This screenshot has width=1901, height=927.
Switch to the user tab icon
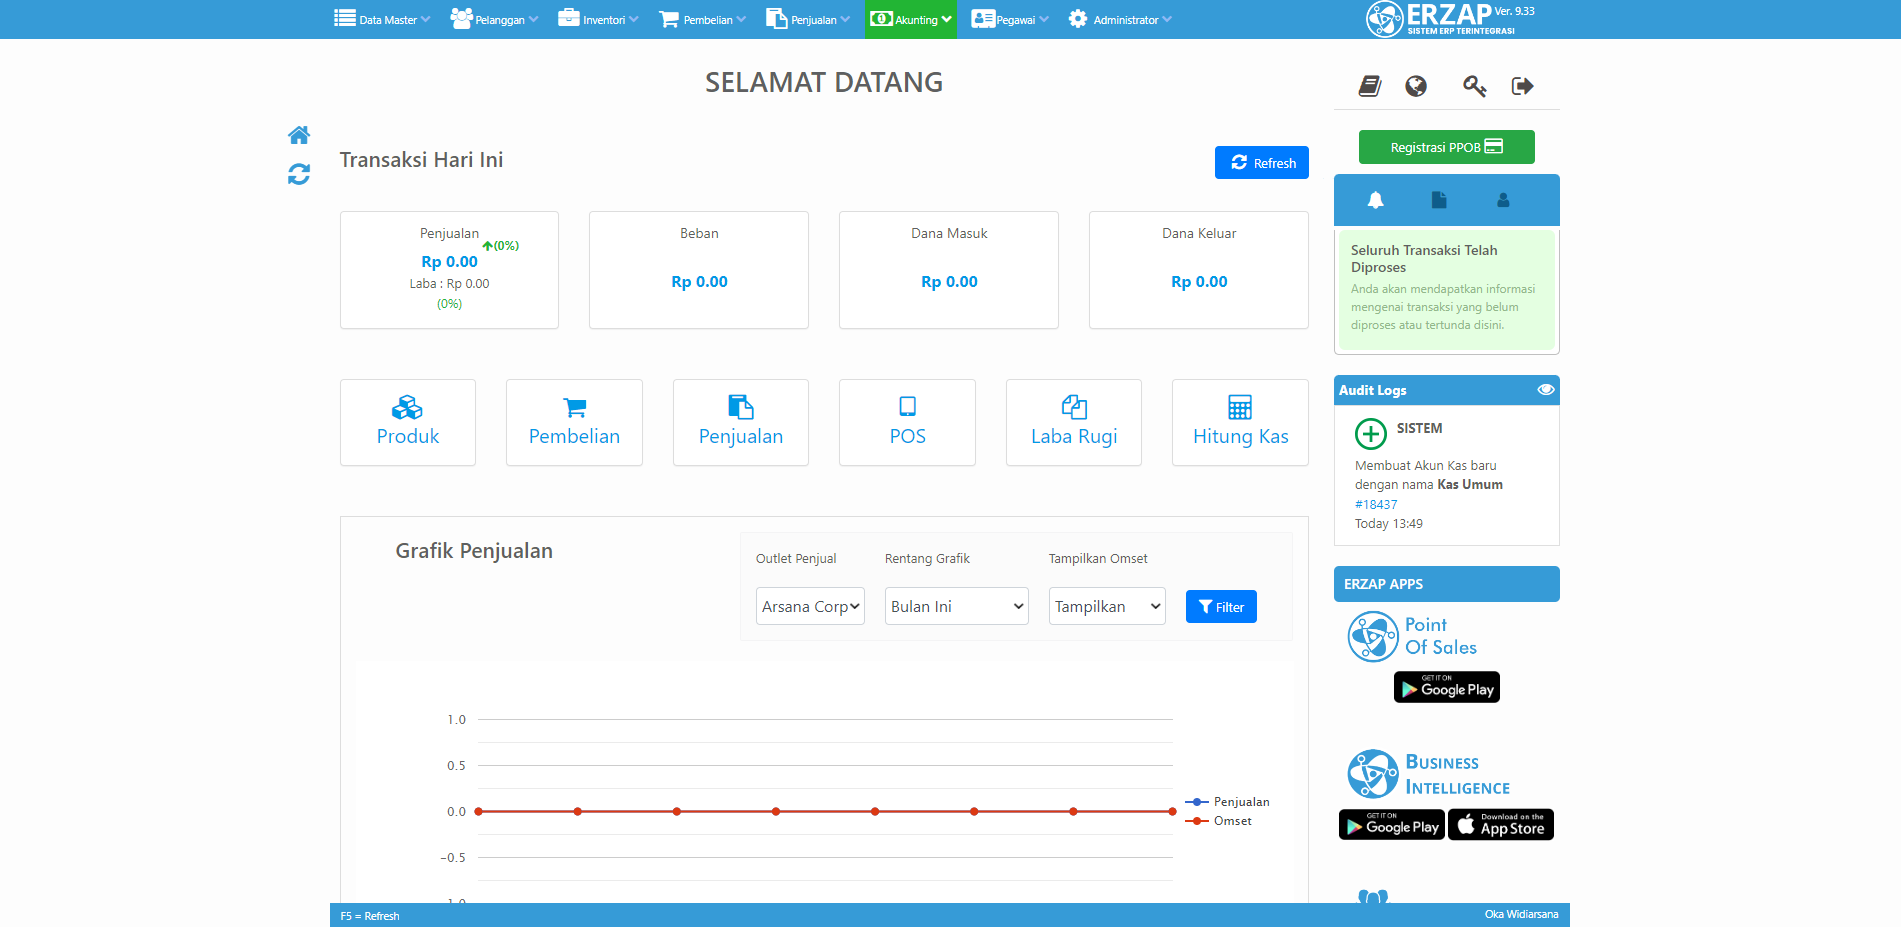pyautogui.click(x=1503, y=200)
